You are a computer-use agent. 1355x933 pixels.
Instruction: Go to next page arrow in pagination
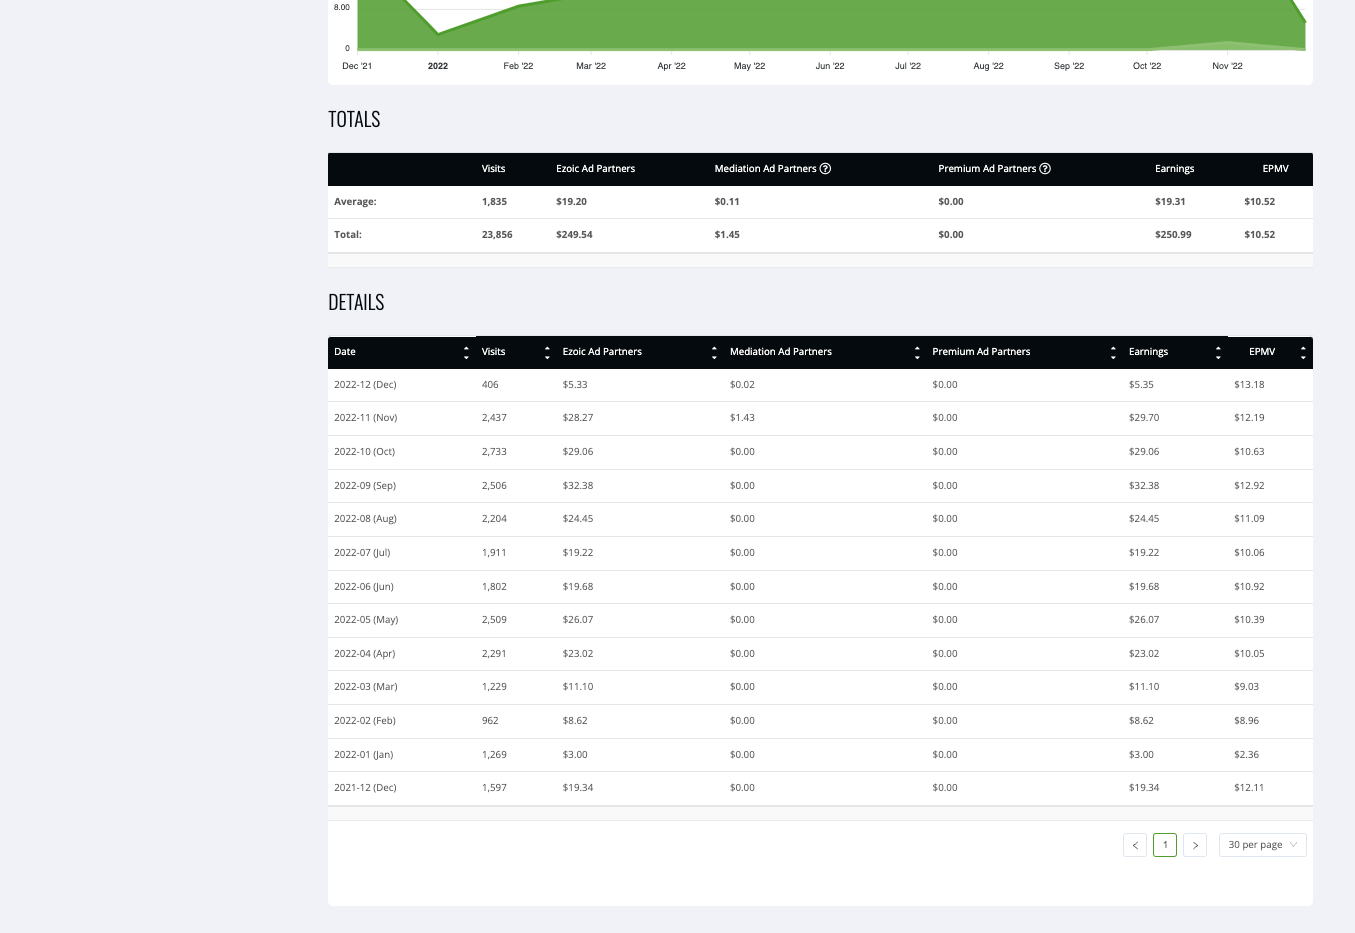click(x=1195, y=845)
